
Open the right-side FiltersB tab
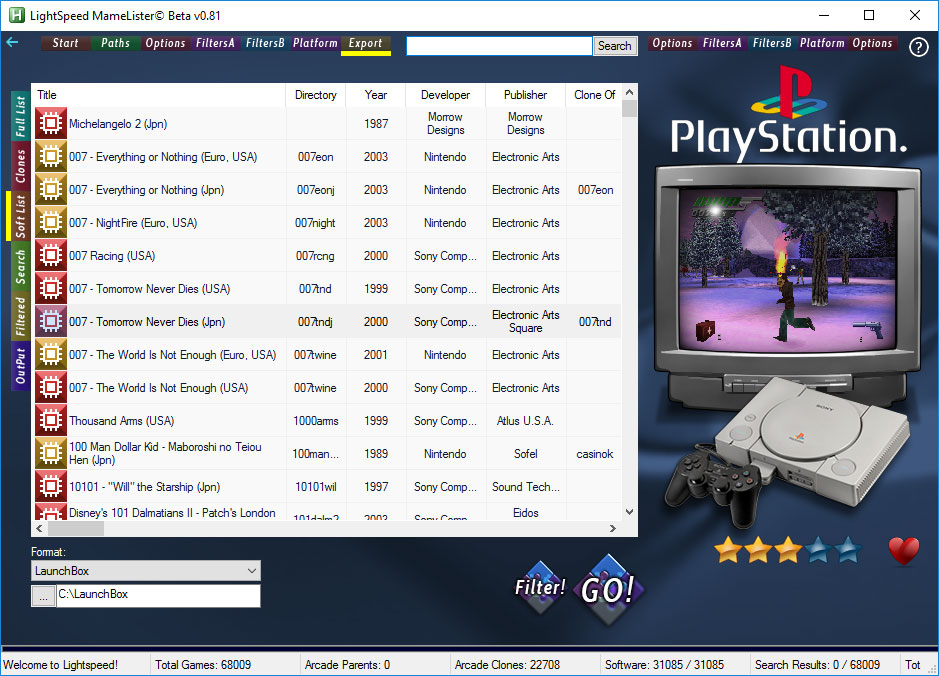coord(772,43)
